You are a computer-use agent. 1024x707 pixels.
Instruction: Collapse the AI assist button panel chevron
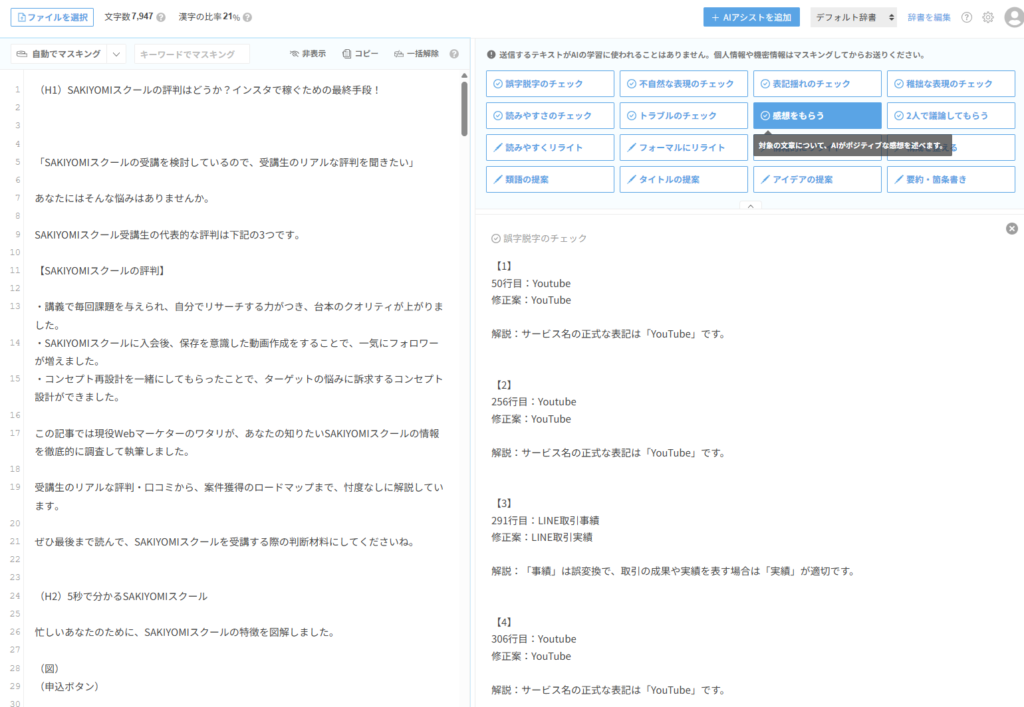750,206
